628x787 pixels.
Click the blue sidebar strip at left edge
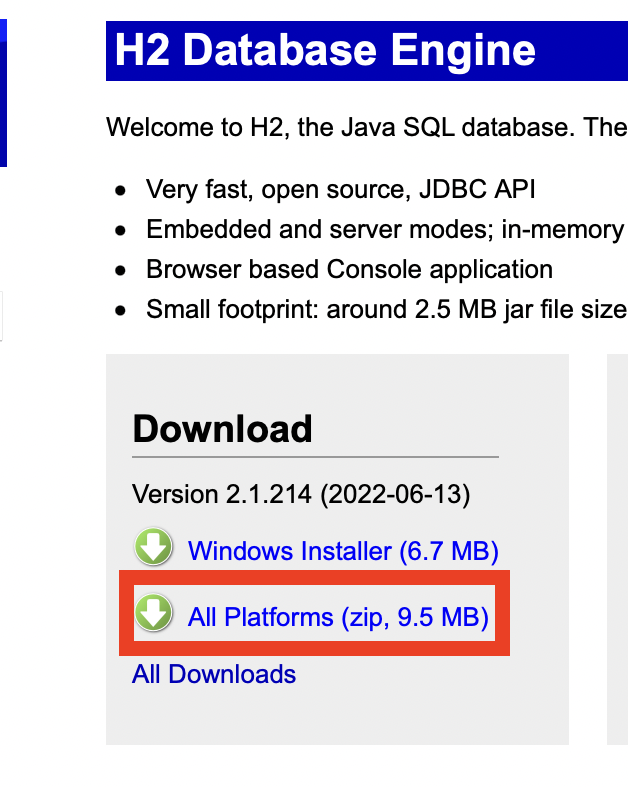pyautogui.click(x=3, y=90)
